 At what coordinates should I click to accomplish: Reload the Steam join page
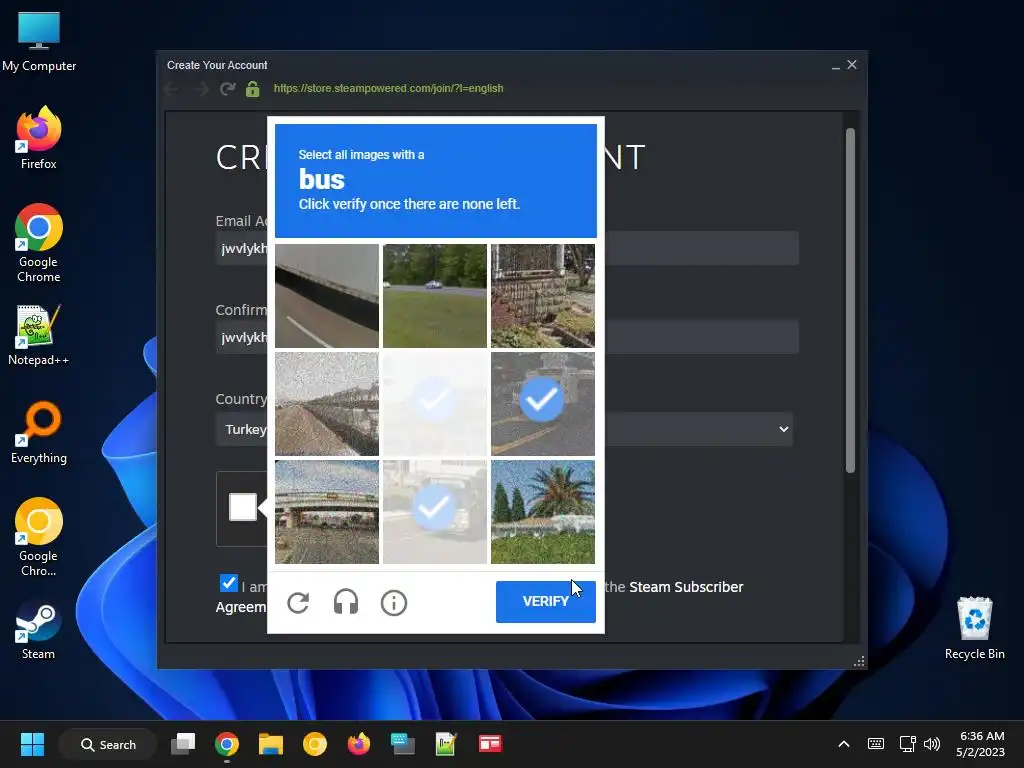tap(227, 89)
